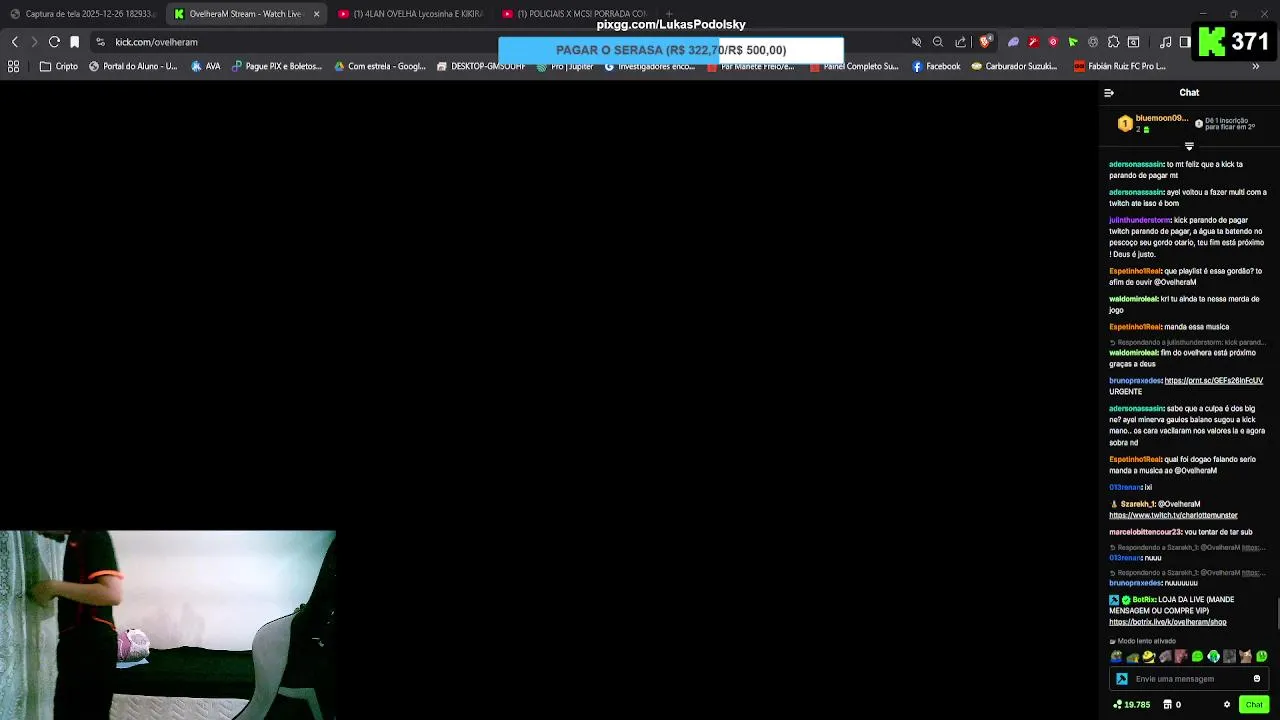Open the botrix.live shop link

[1167, 622]
